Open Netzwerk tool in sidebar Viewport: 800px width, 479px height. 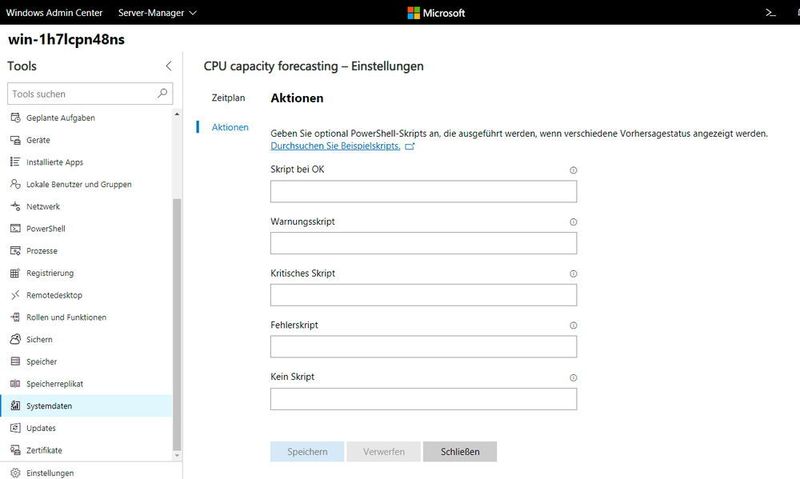coord(87,206)
